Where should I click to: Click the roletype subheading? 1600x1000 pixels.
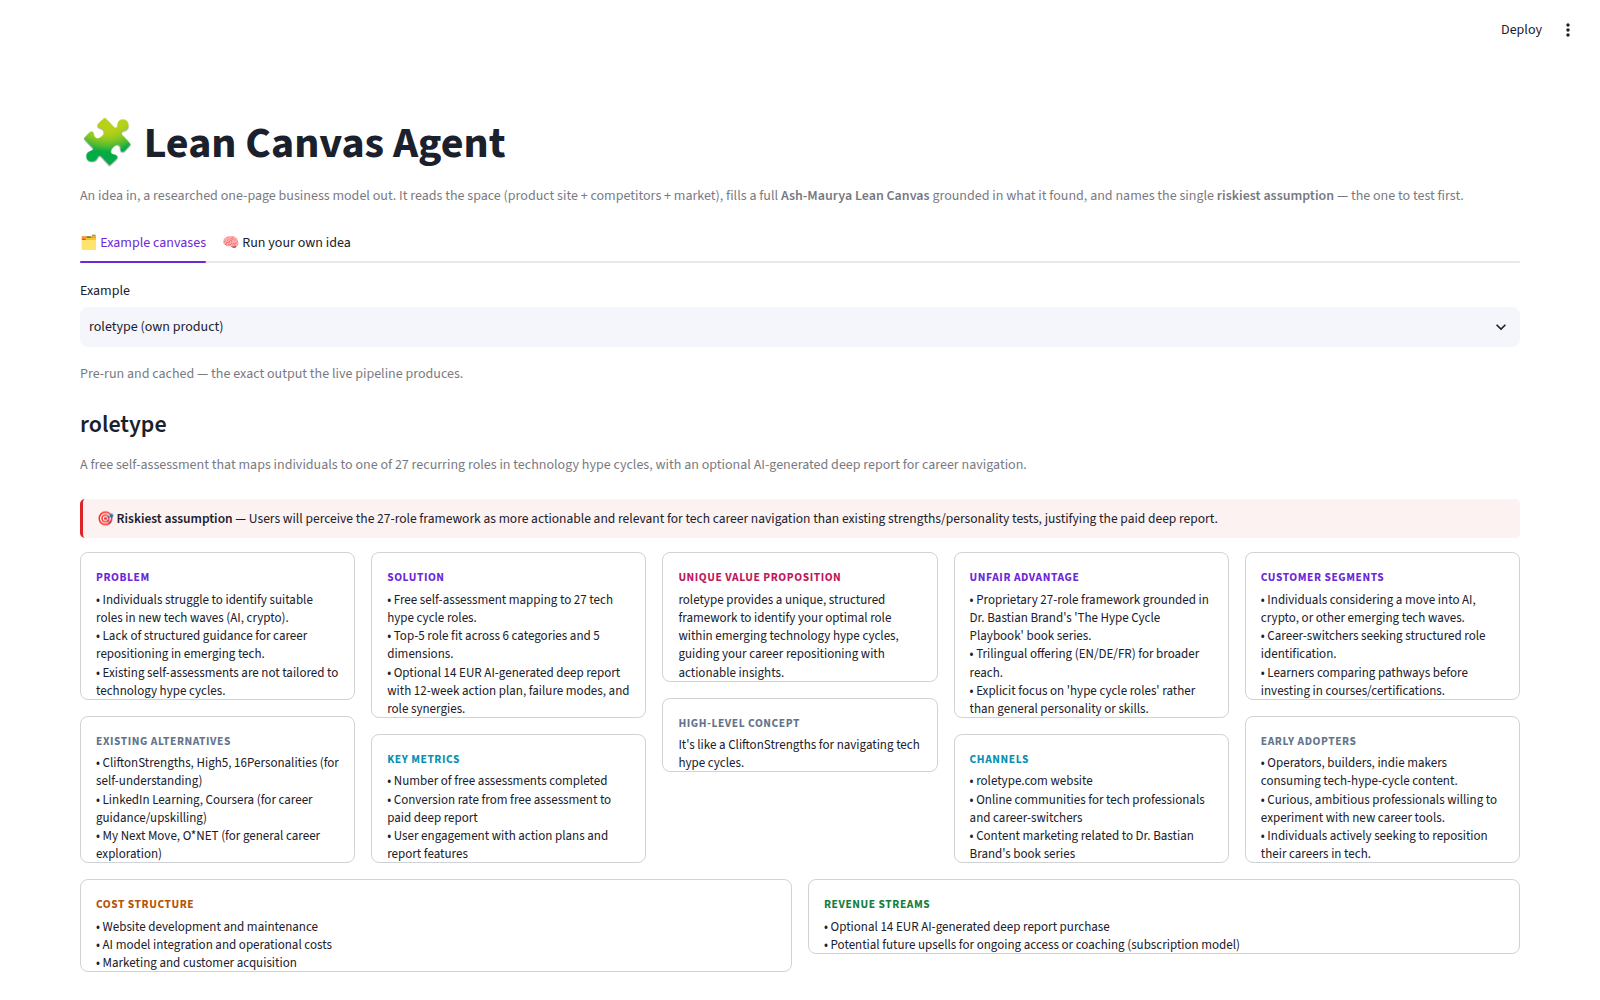[123, 424]
